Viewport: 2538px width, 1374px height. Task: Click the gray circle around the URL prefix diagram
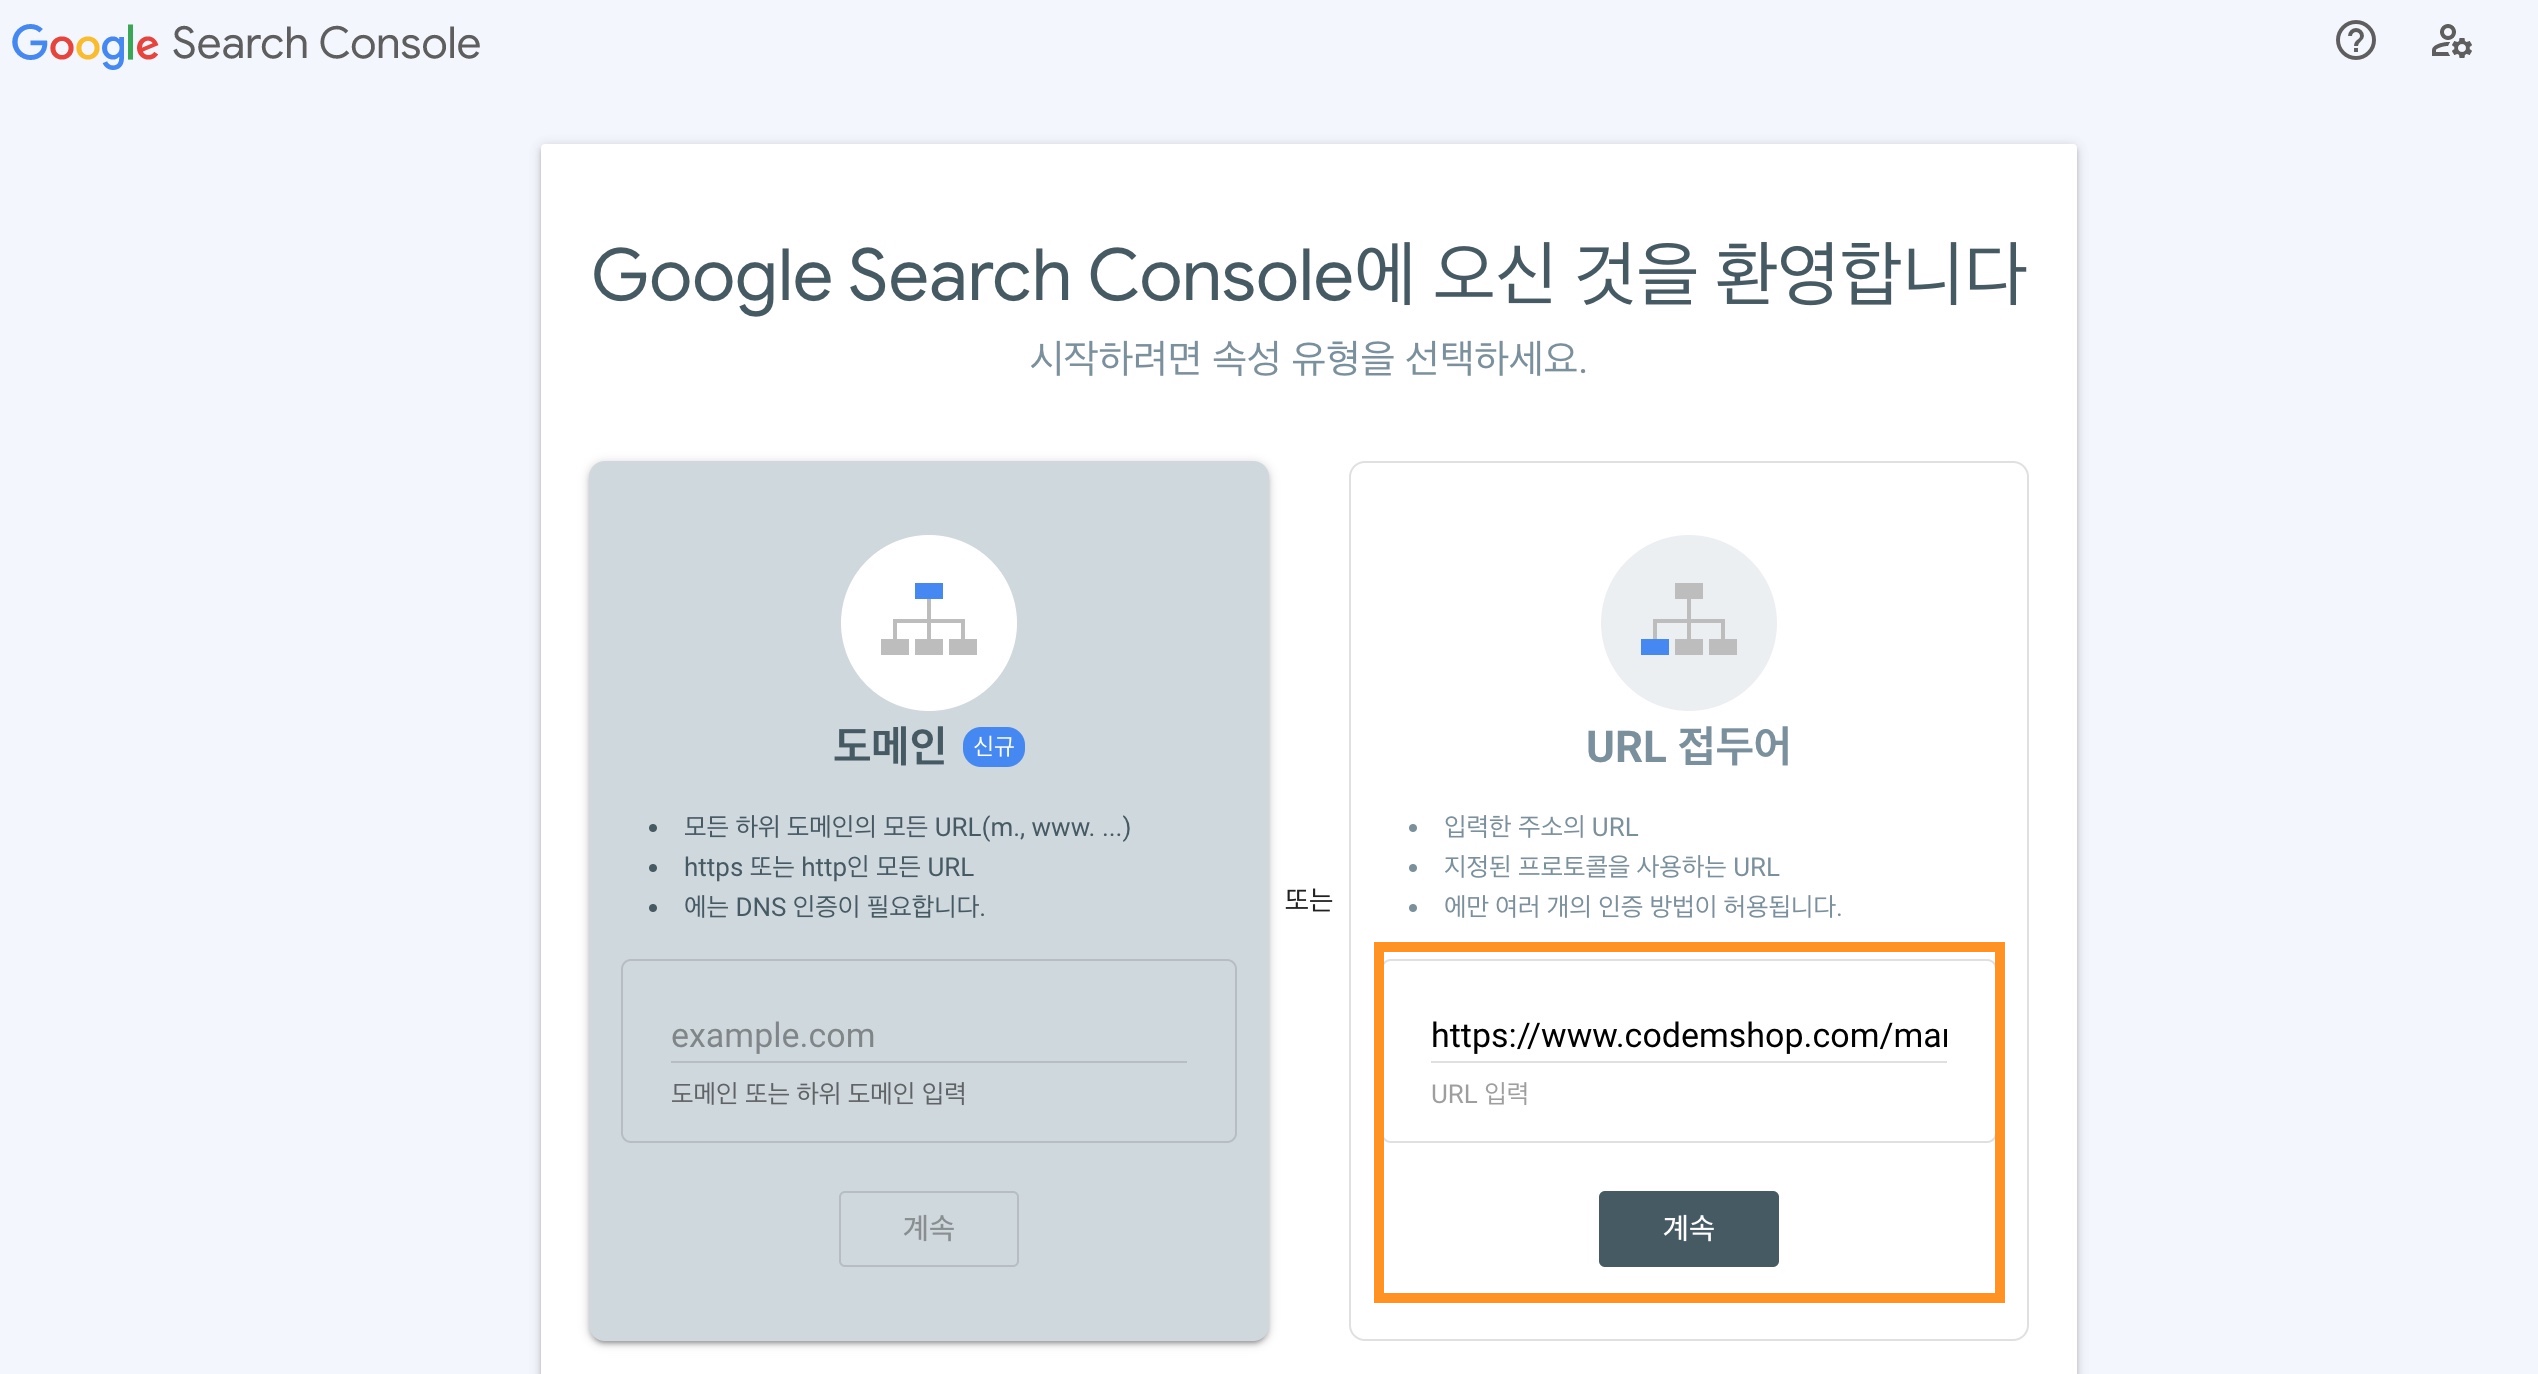point(1688,622)
